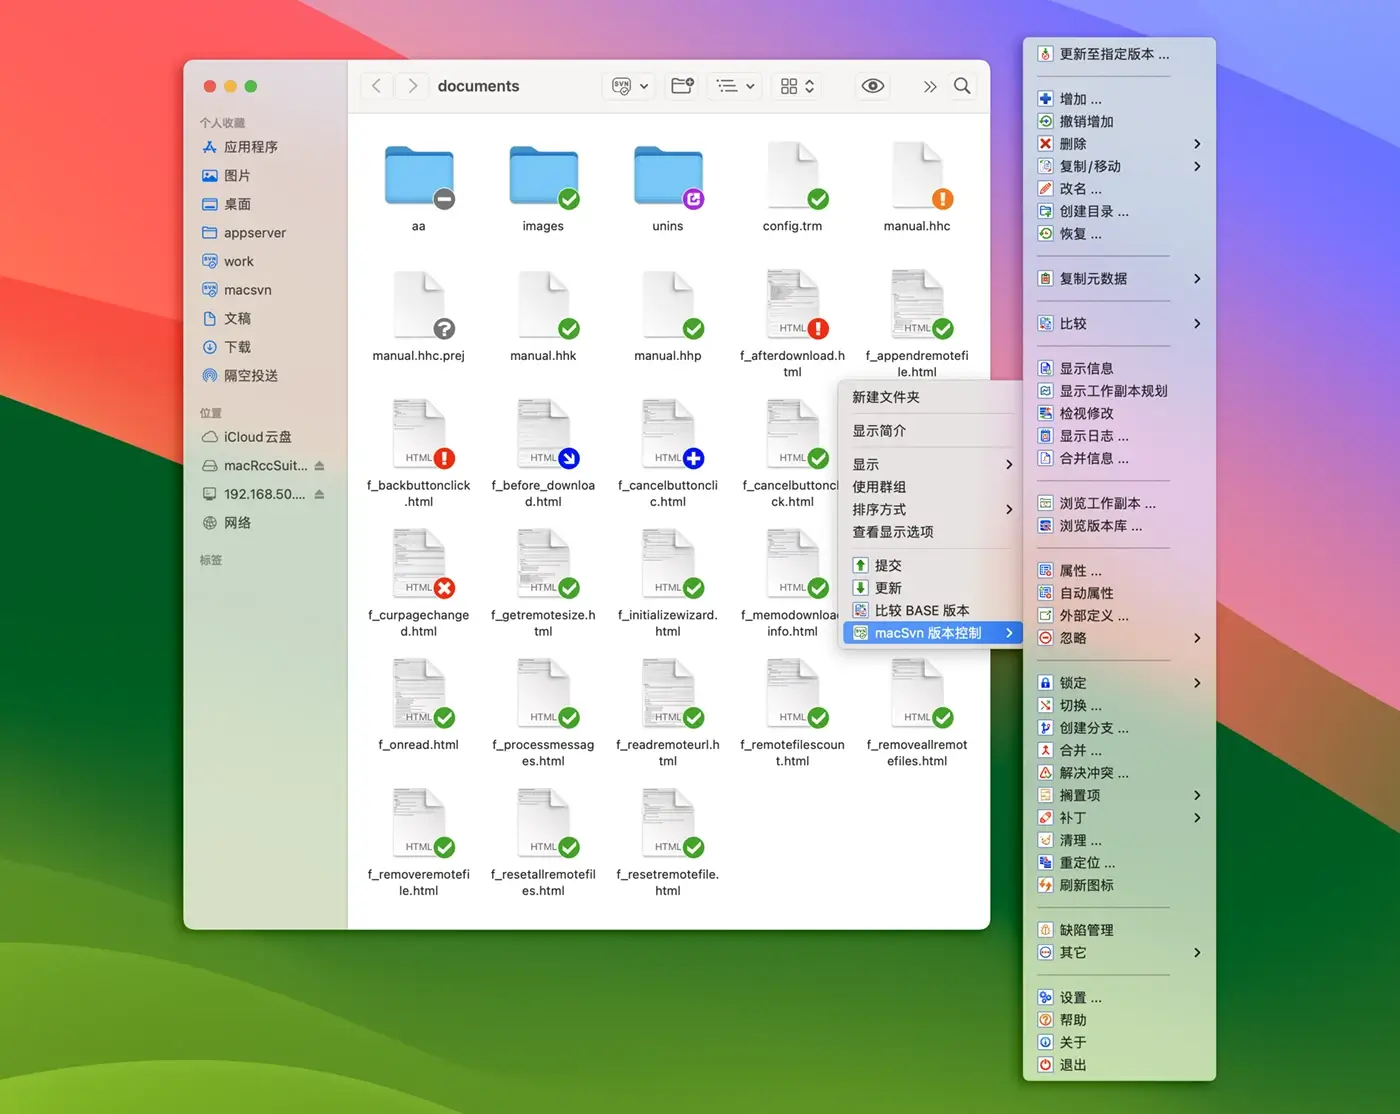Open 帮助 (Help) at the menu bottom
Viewport: 1400px width, 1114px height.
pos(1075,1019)
